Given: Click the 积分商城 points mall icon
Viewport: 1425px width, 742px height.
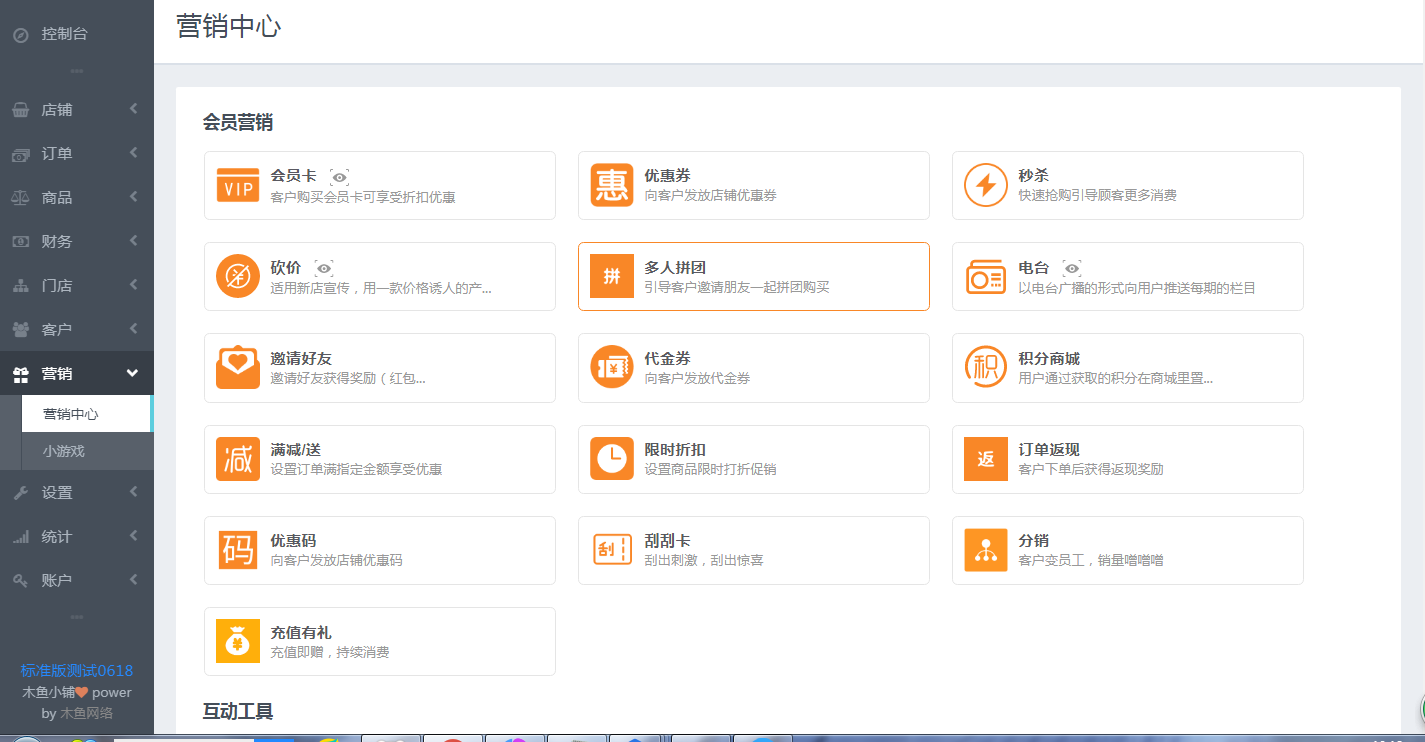Looking at the screenshot, I should tap(985, 367).
